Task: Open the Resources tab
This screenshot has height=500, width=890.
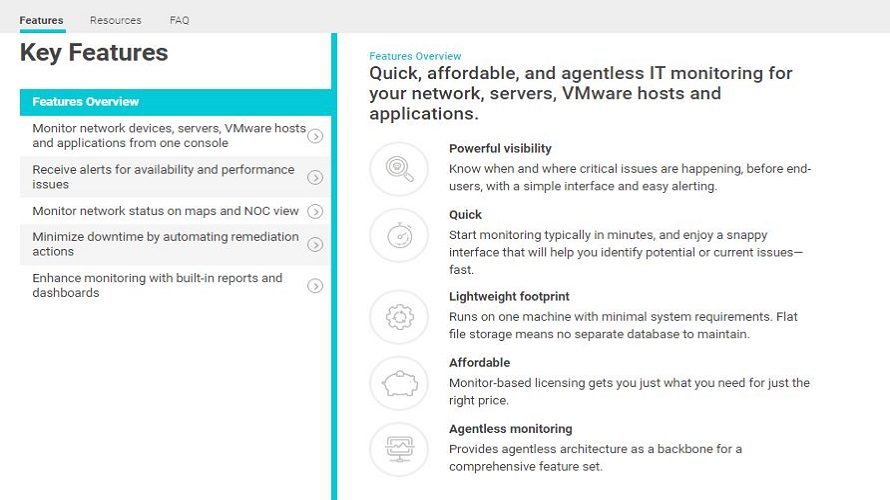Action: coord(115,20)
